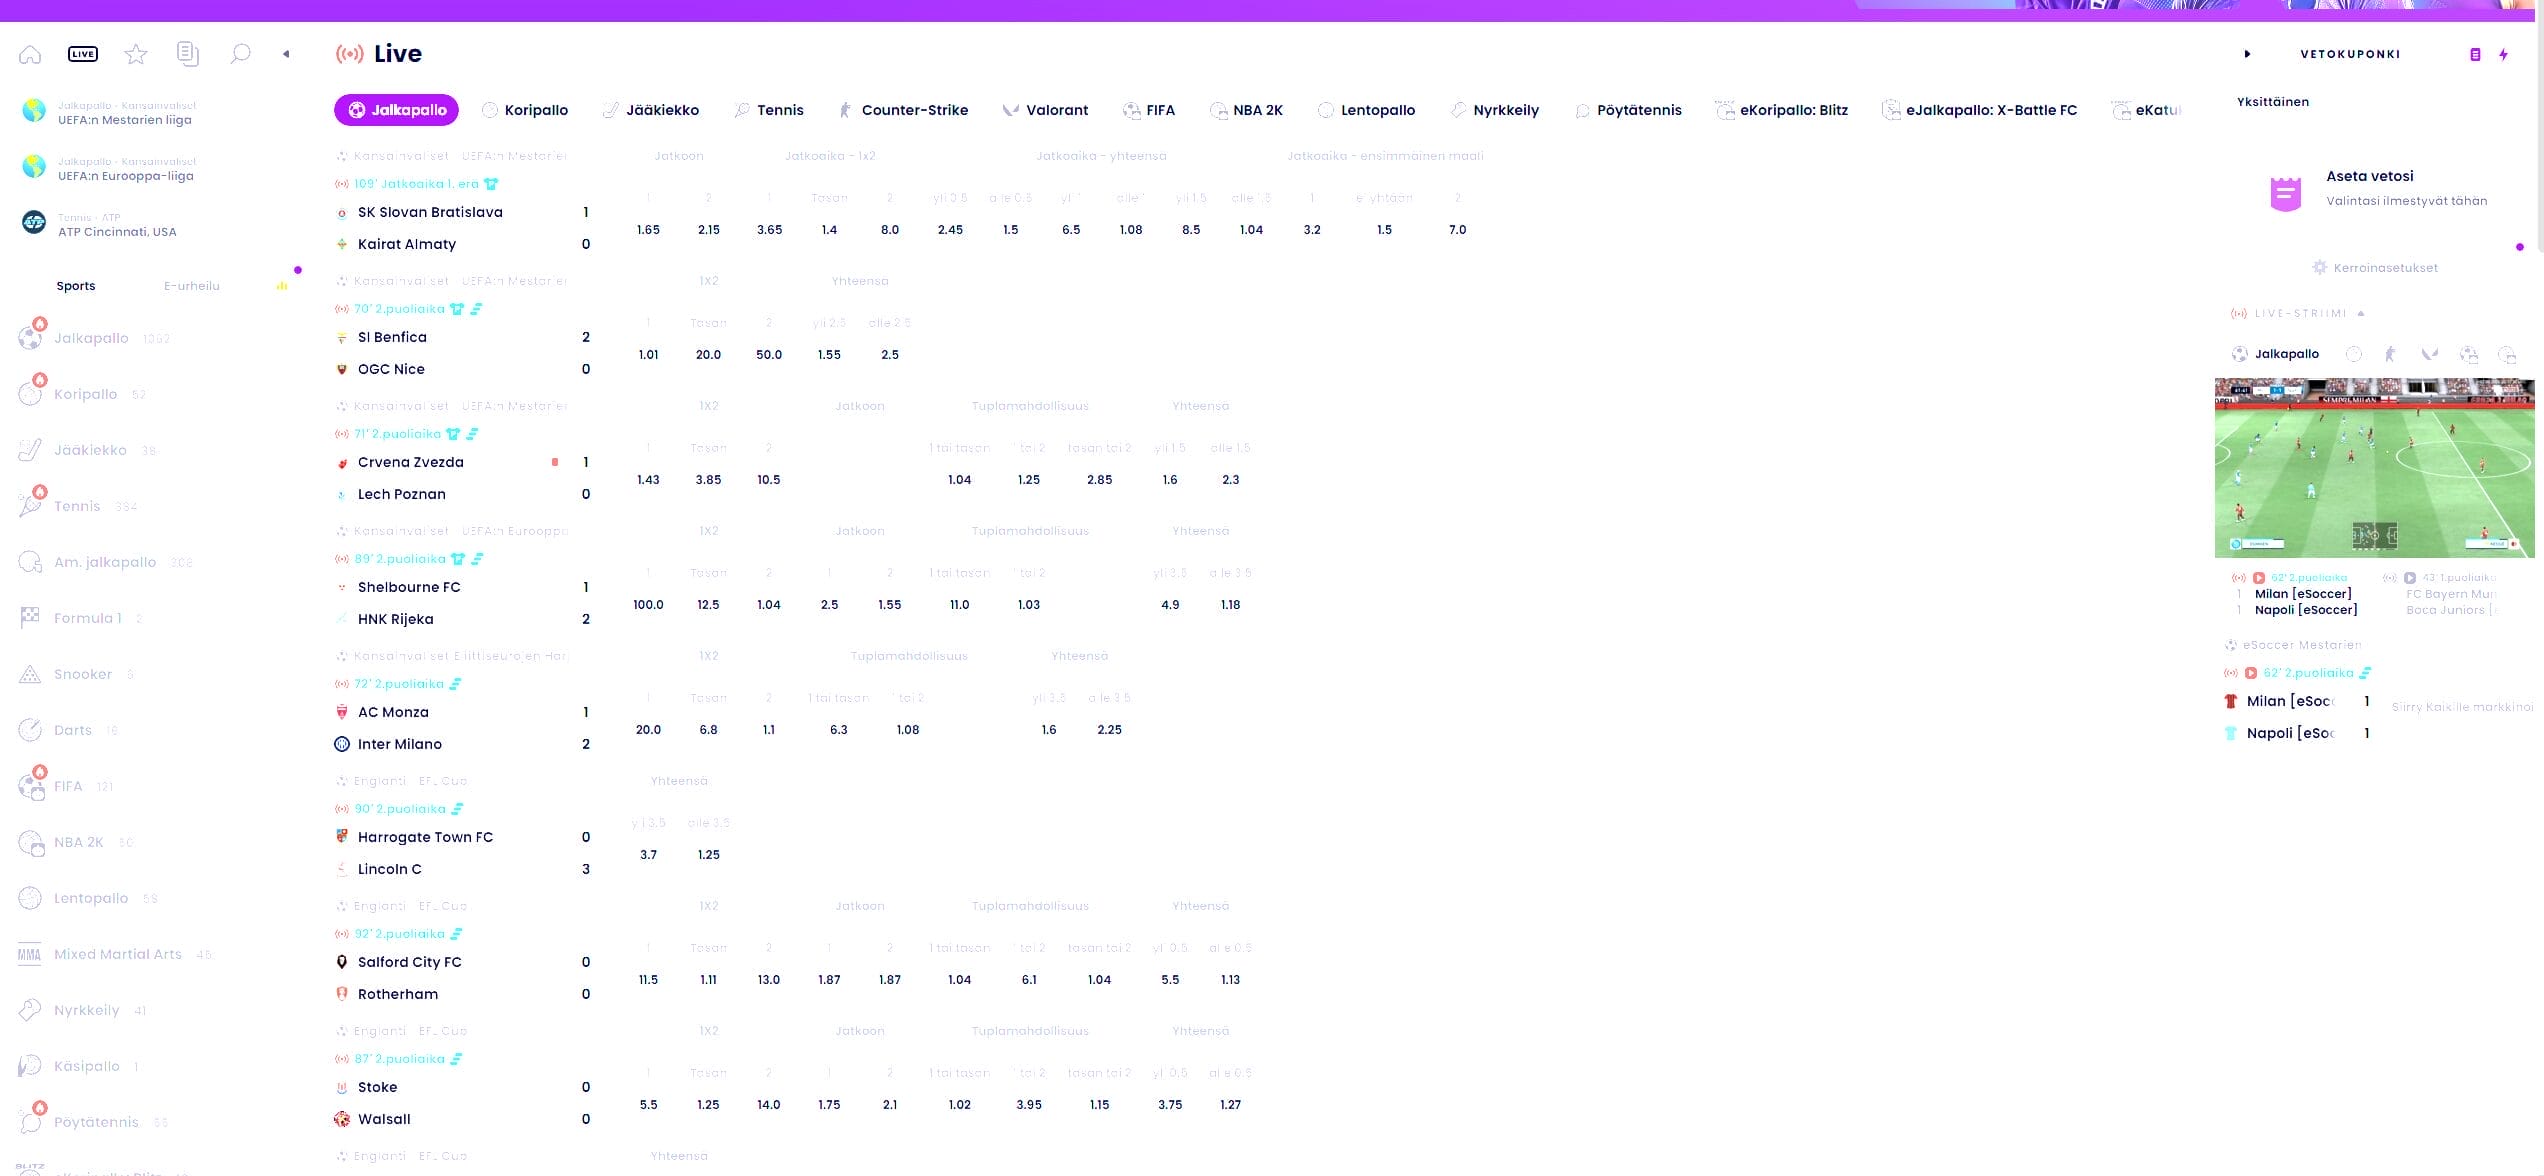The height and width of the screenshot is (1176, 2544).
Task: Click the LIVE badge icon in sidebar
Action: pos(83,54)
